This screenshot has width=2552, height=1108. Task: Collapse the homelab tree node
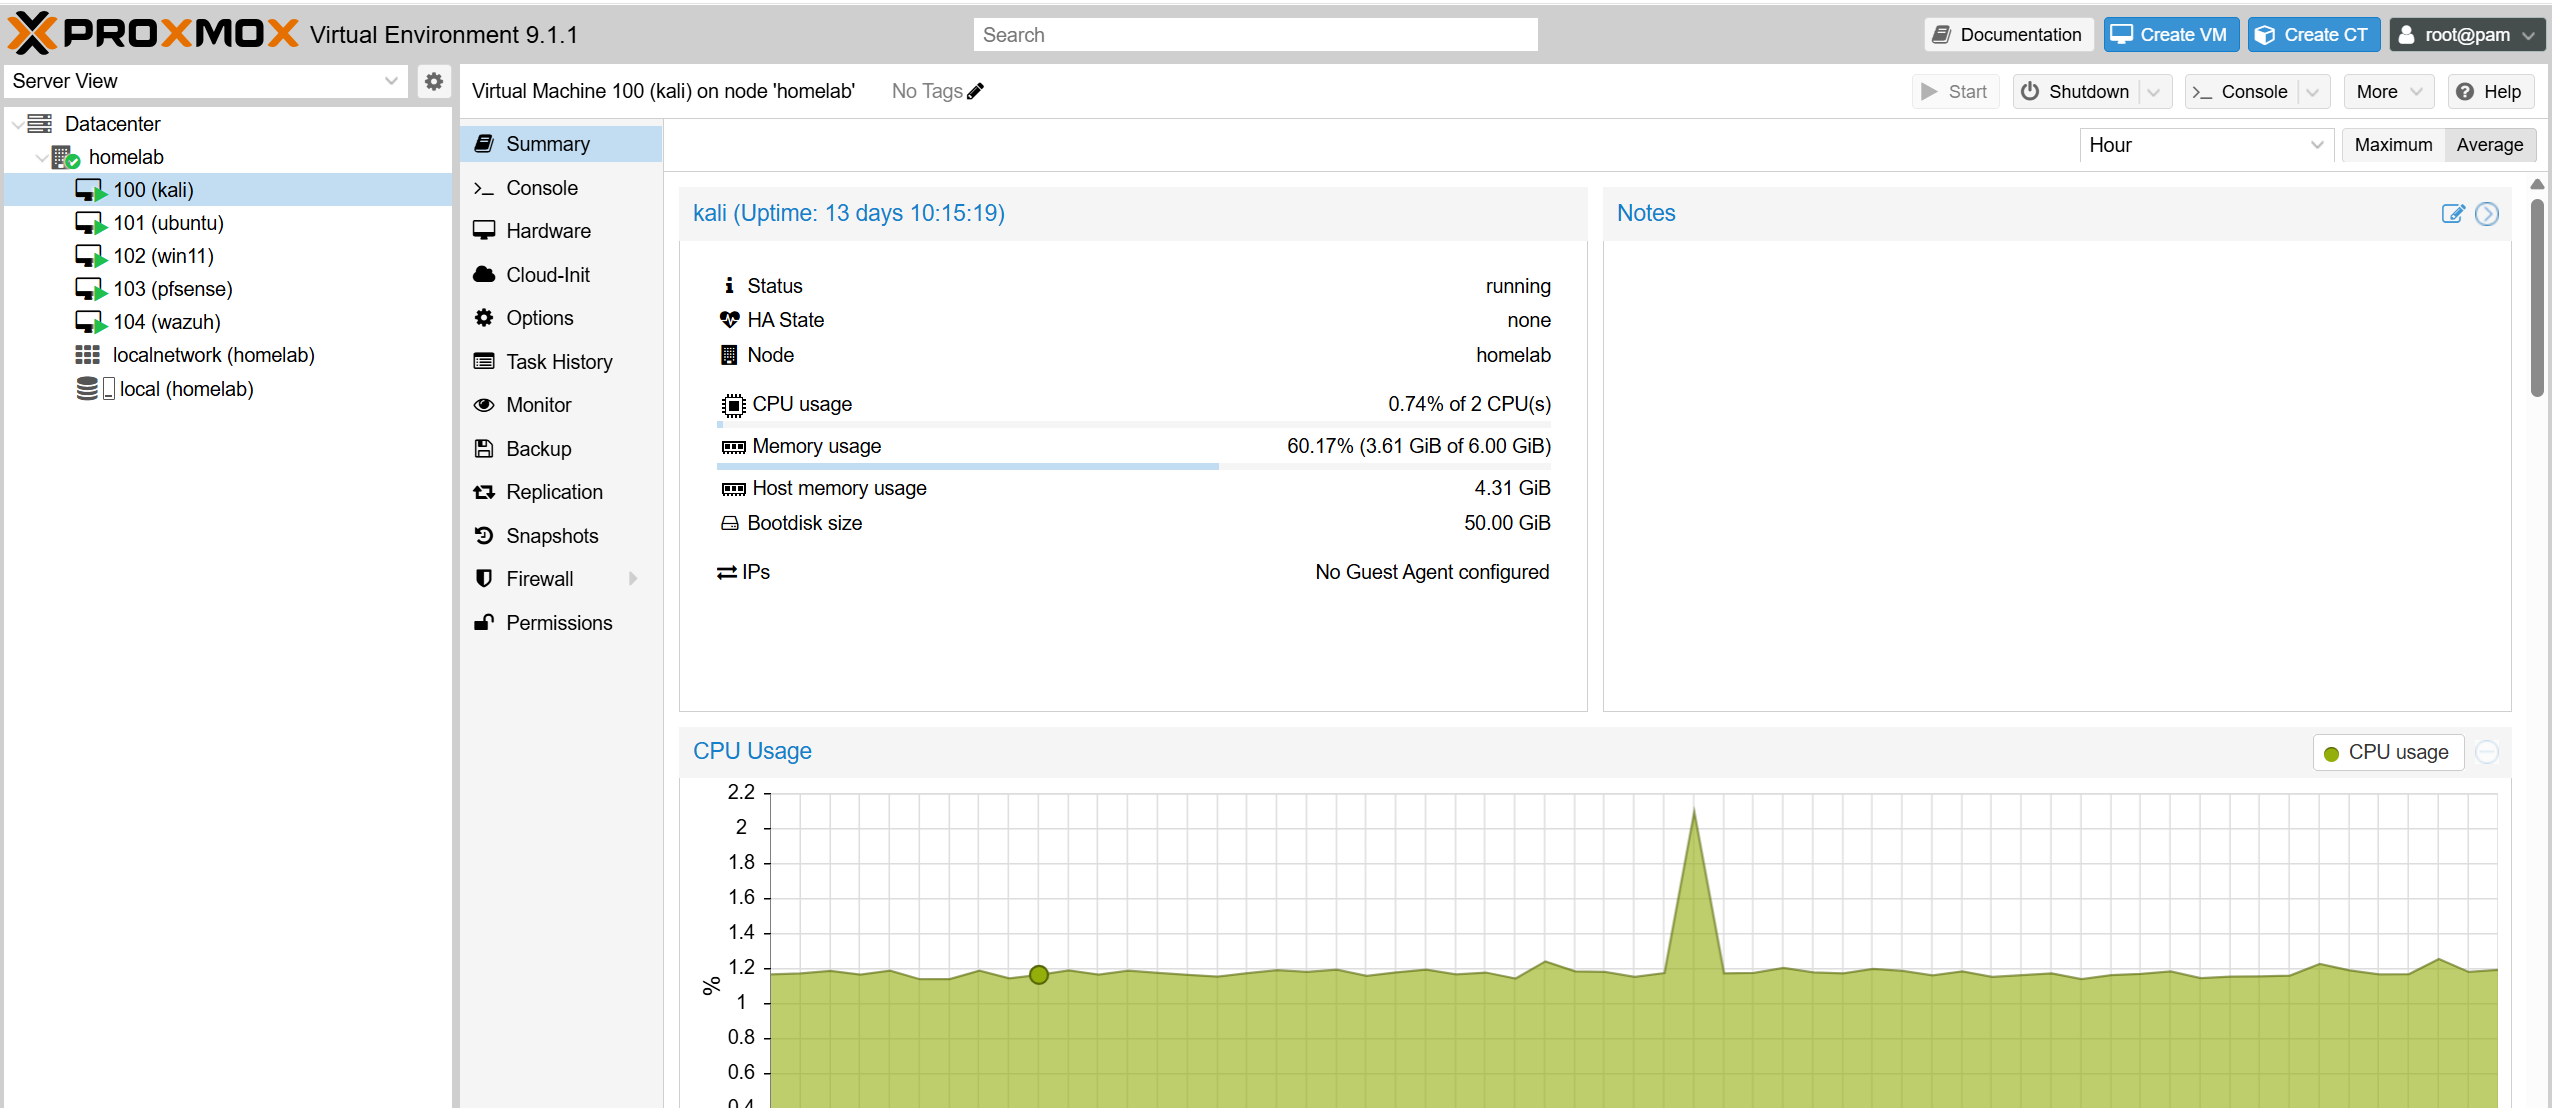click(41, 157)
